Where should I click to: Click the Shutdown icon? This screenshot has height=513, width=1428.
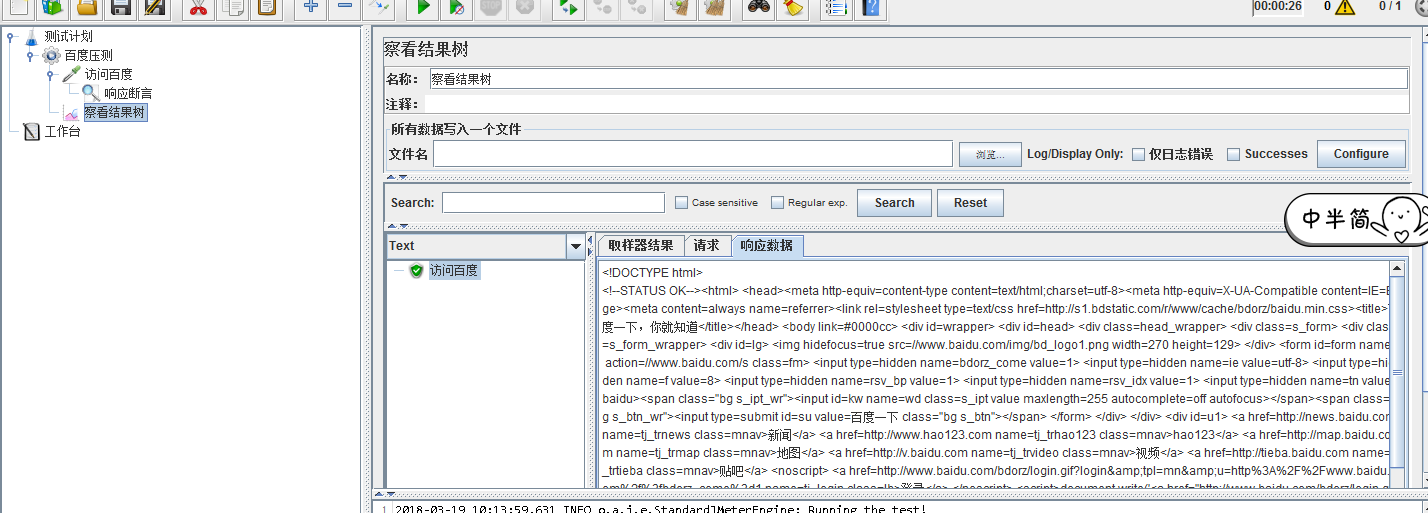[x=525, y=8]
